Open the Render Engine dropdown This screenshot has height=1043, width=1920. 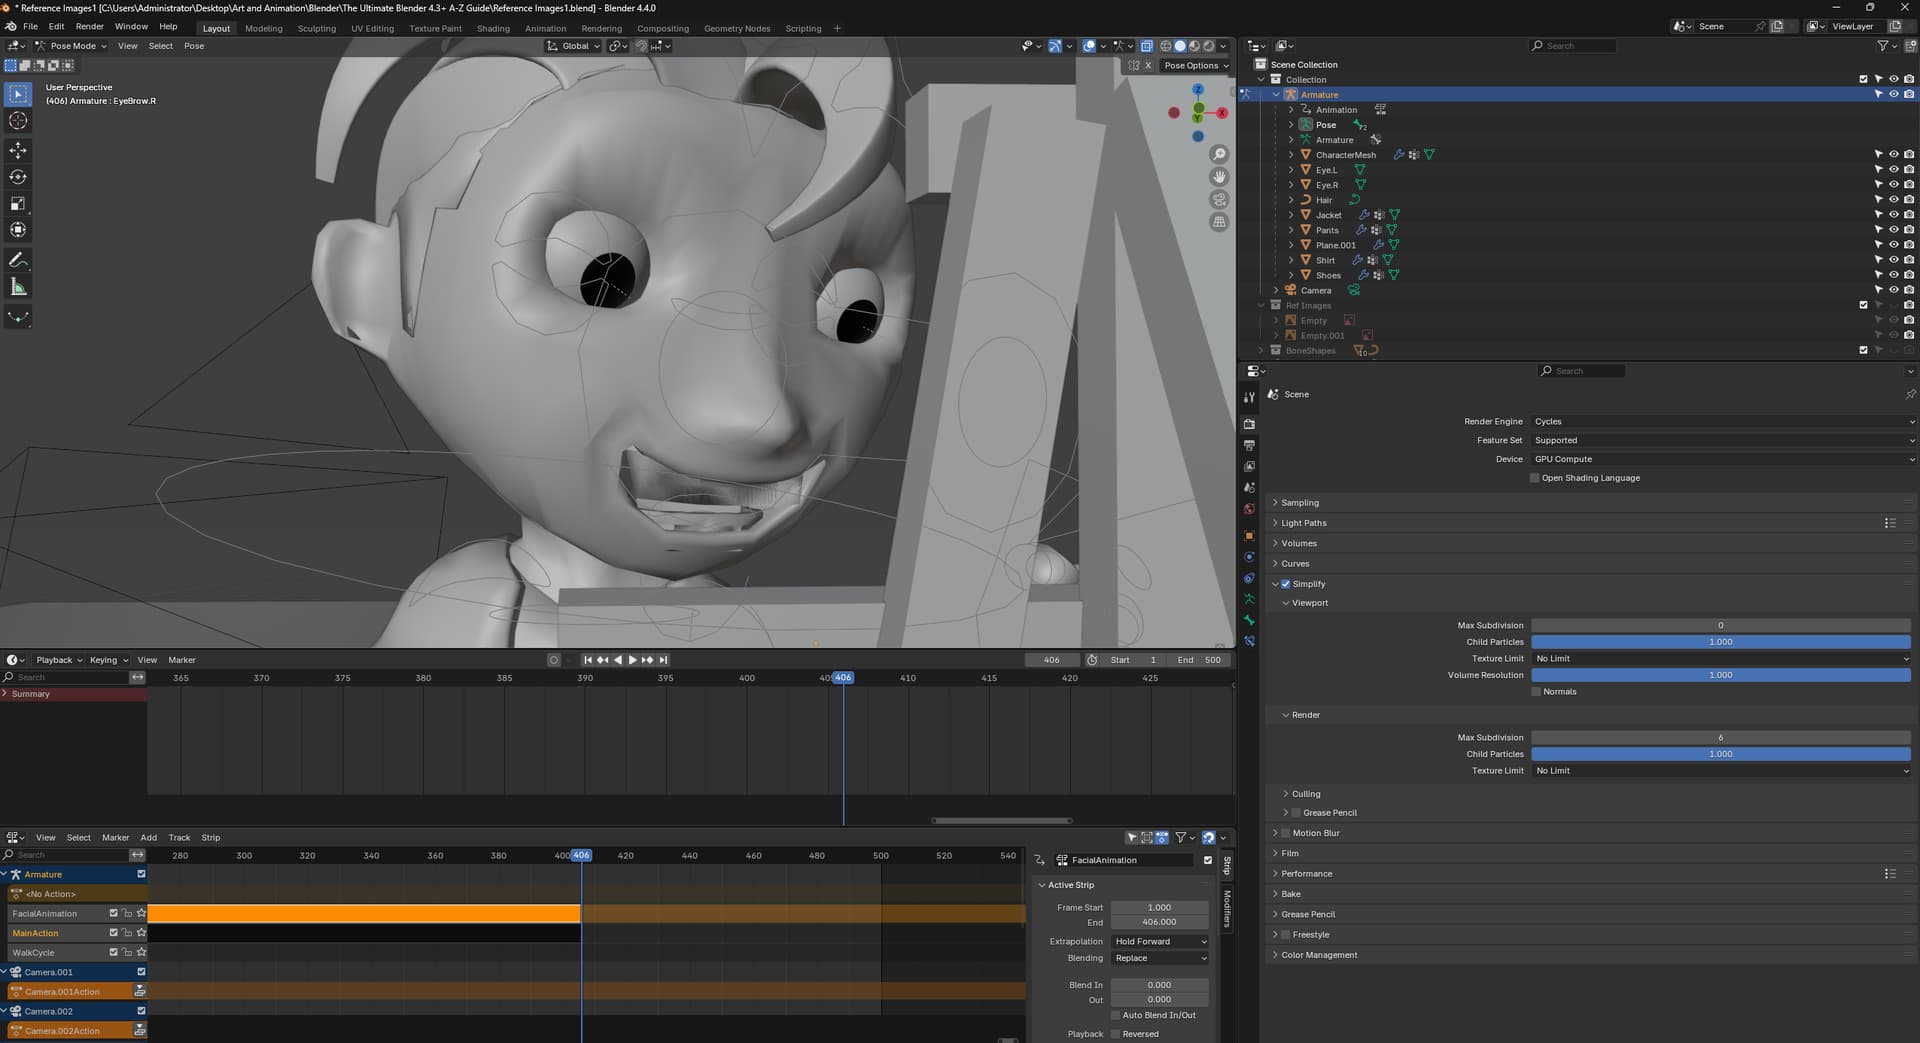click(x=1720, y=422)
